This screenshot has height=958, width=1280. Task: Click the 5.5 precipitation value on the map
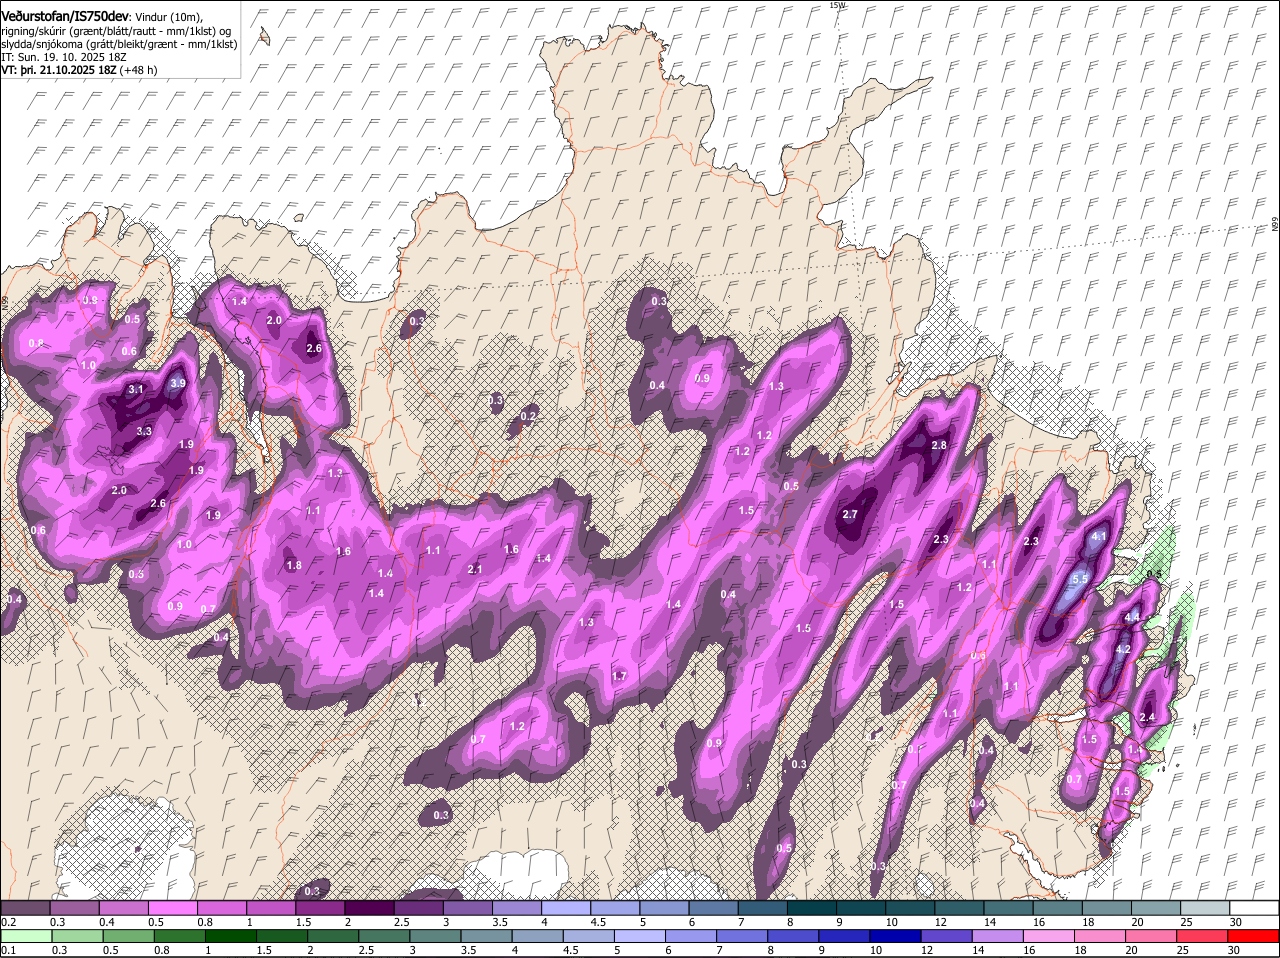tap(1080, 579)
